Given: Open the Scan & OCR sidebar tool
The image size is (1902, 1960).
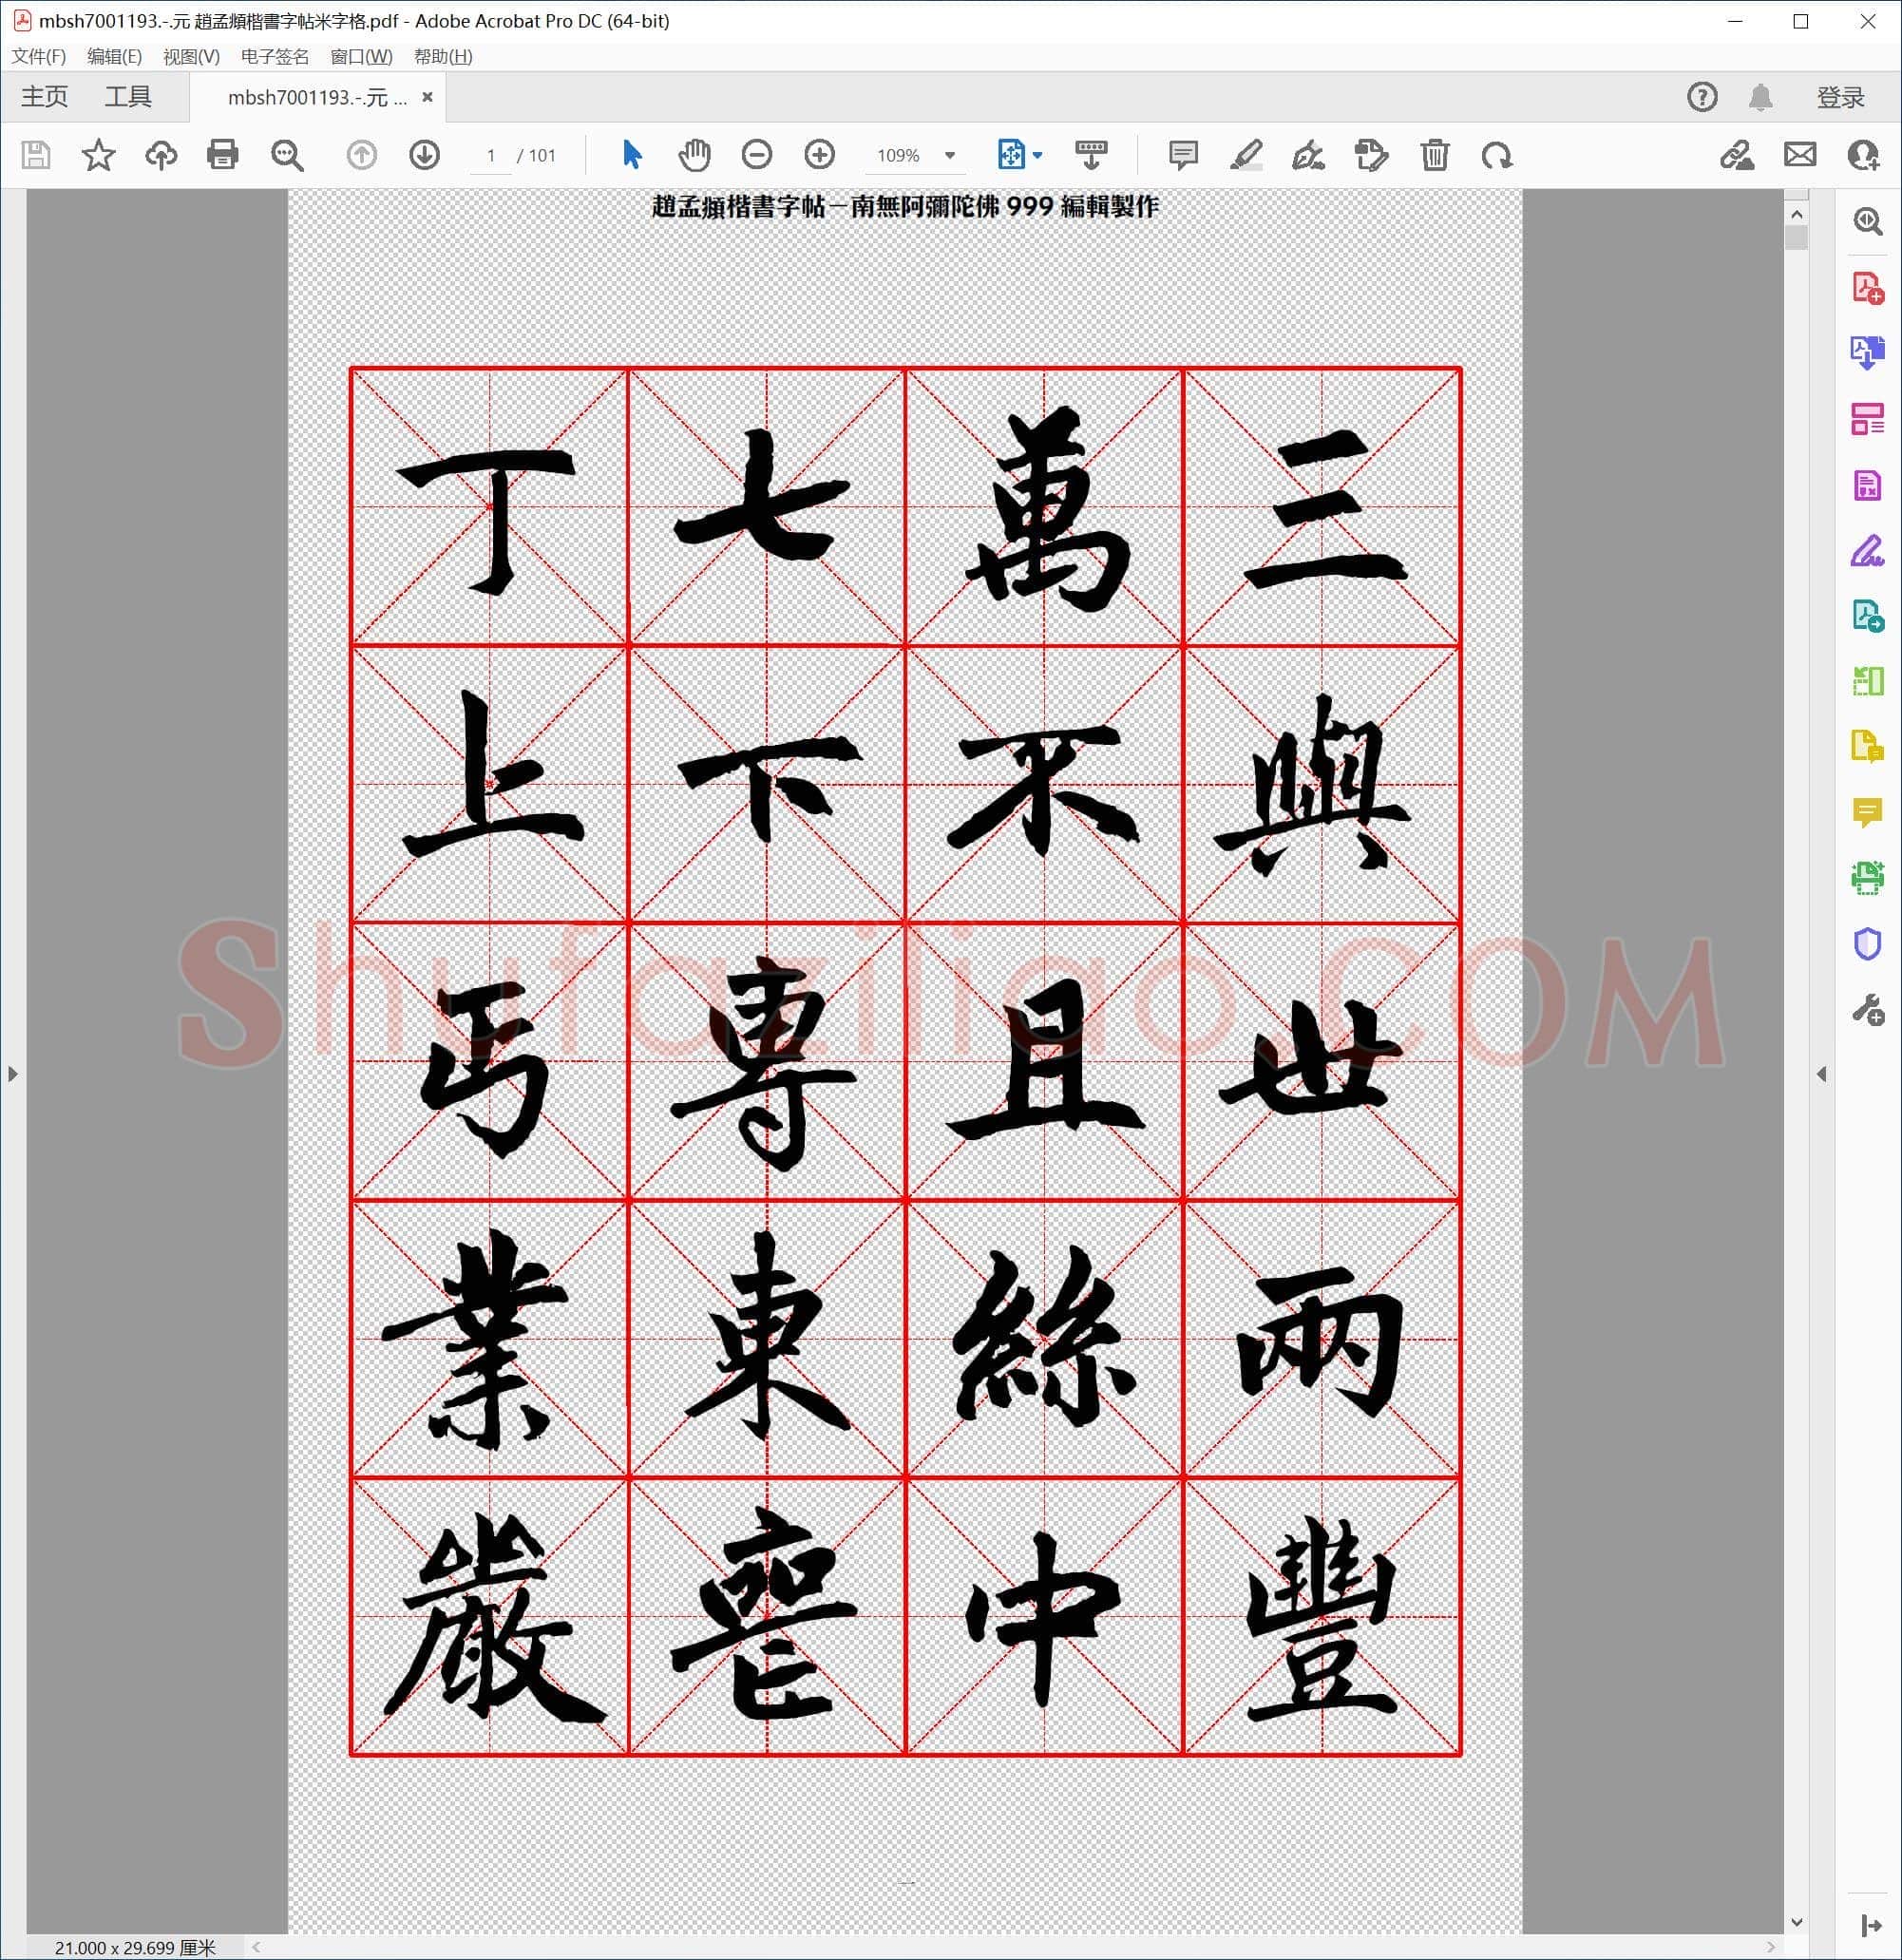Looking at the screenshot, I should [1867, 878].
